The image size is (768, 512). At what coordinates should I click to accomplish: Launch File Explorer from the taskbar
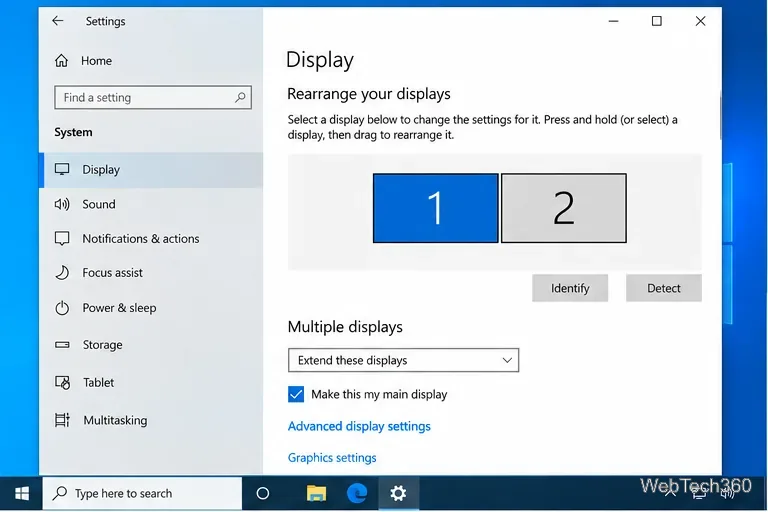click(316, 493)
